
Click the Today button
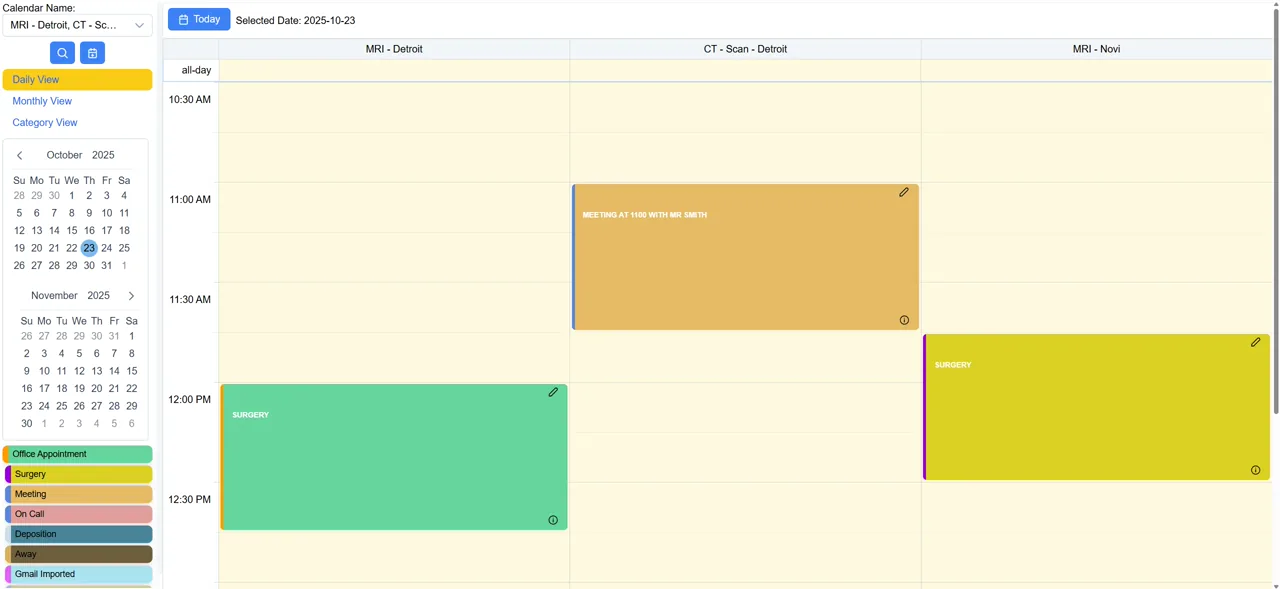click(x=199, y=19)
